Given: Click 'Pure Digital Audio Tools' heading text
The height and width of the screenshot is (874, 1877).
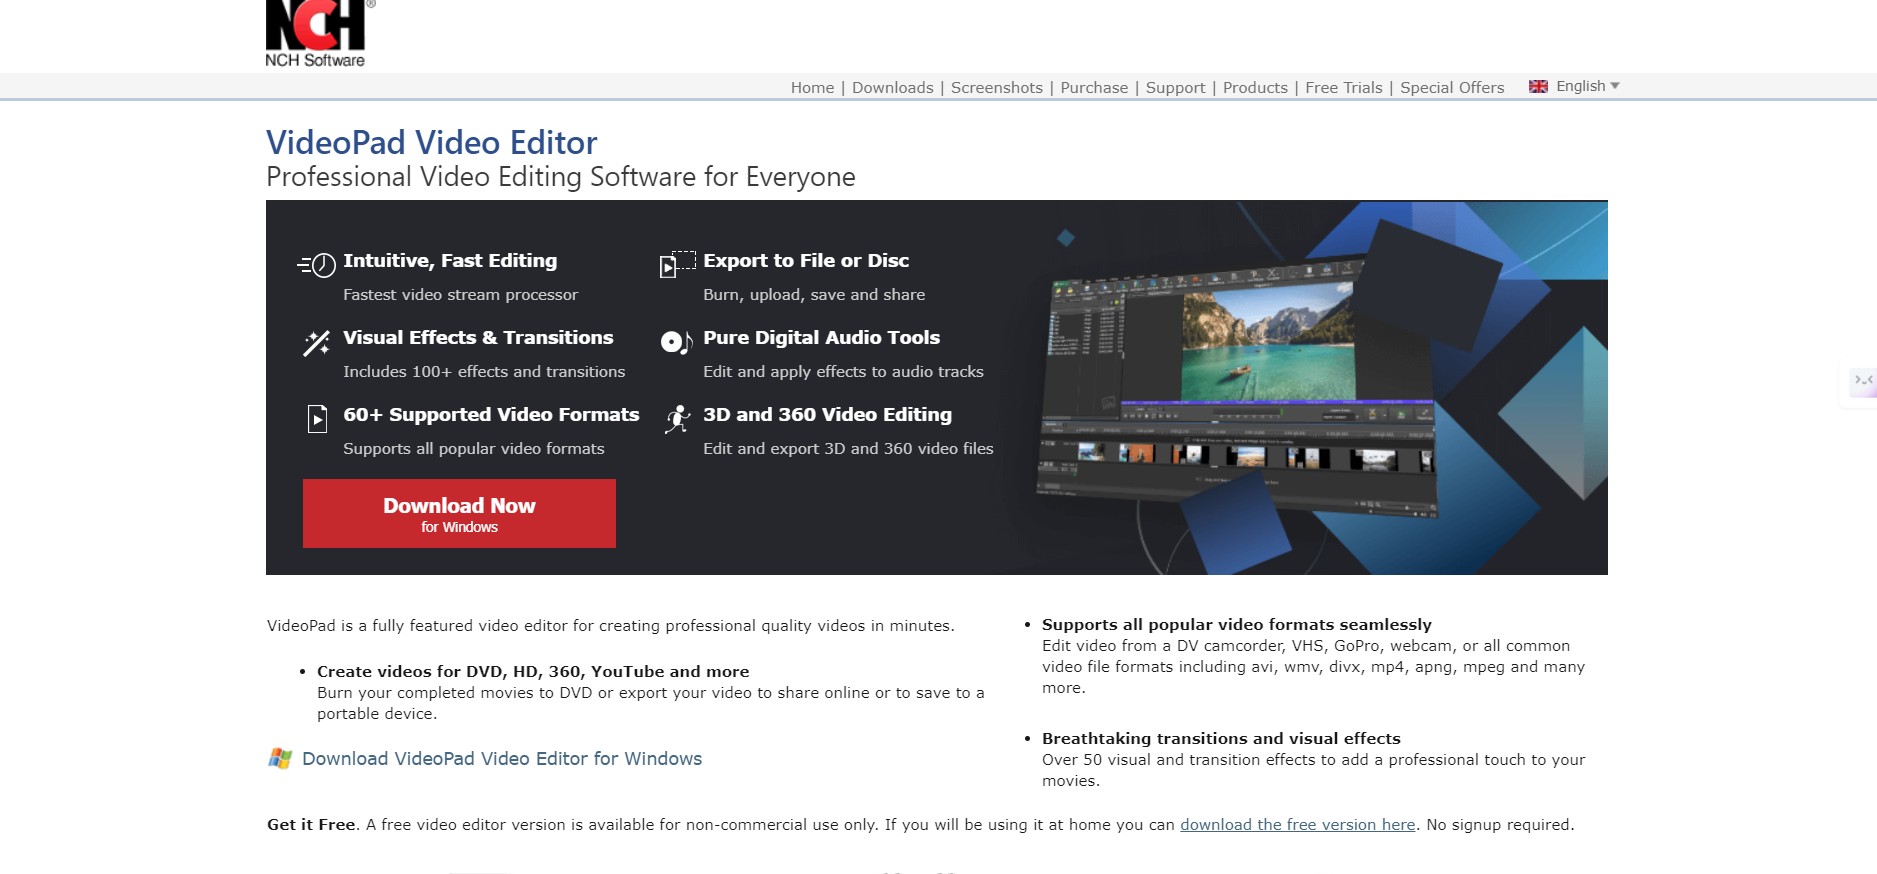Looking at the screenshot, I should point(821,338).
